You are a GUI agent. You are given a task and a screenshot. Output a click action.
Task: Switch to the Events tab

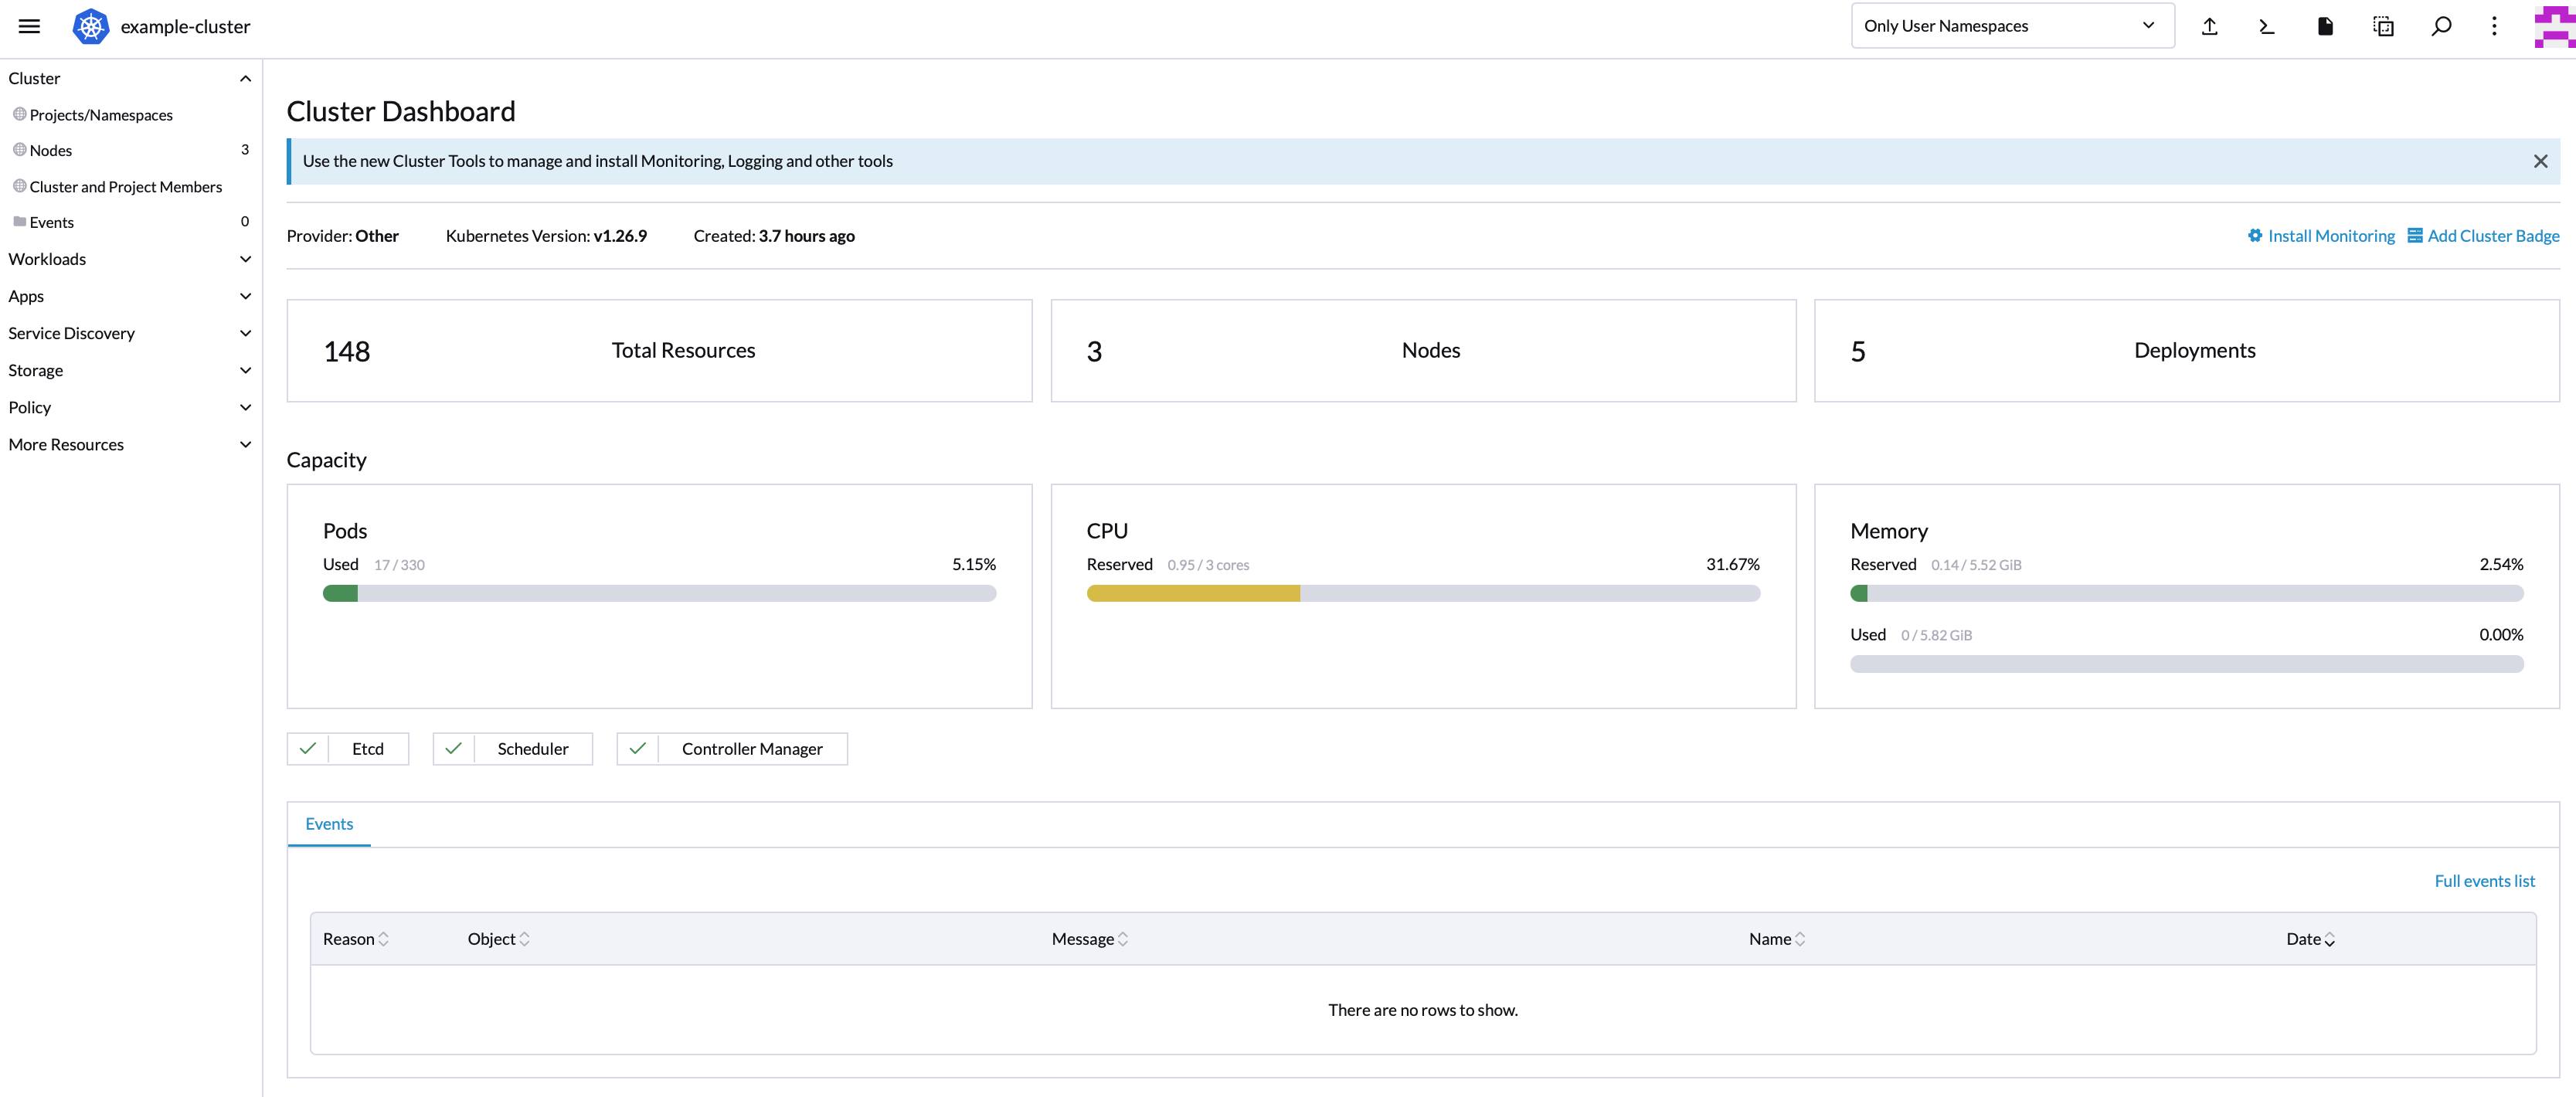(329, 823)
